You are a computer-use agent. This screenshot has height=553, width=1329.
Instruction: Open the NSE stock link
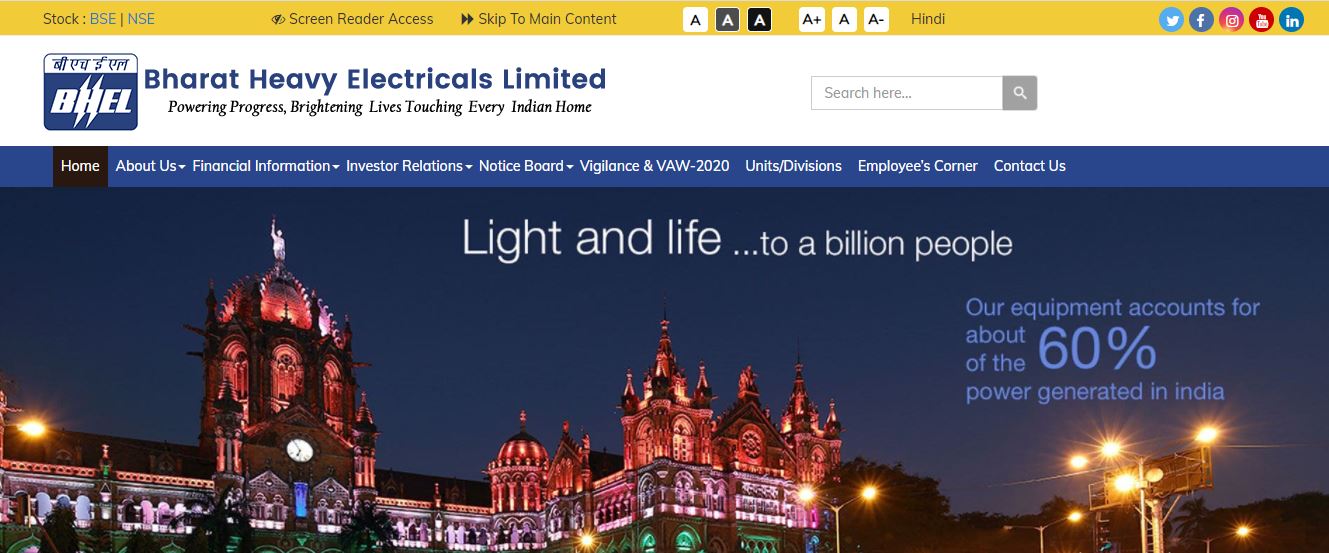click(141, 19)
